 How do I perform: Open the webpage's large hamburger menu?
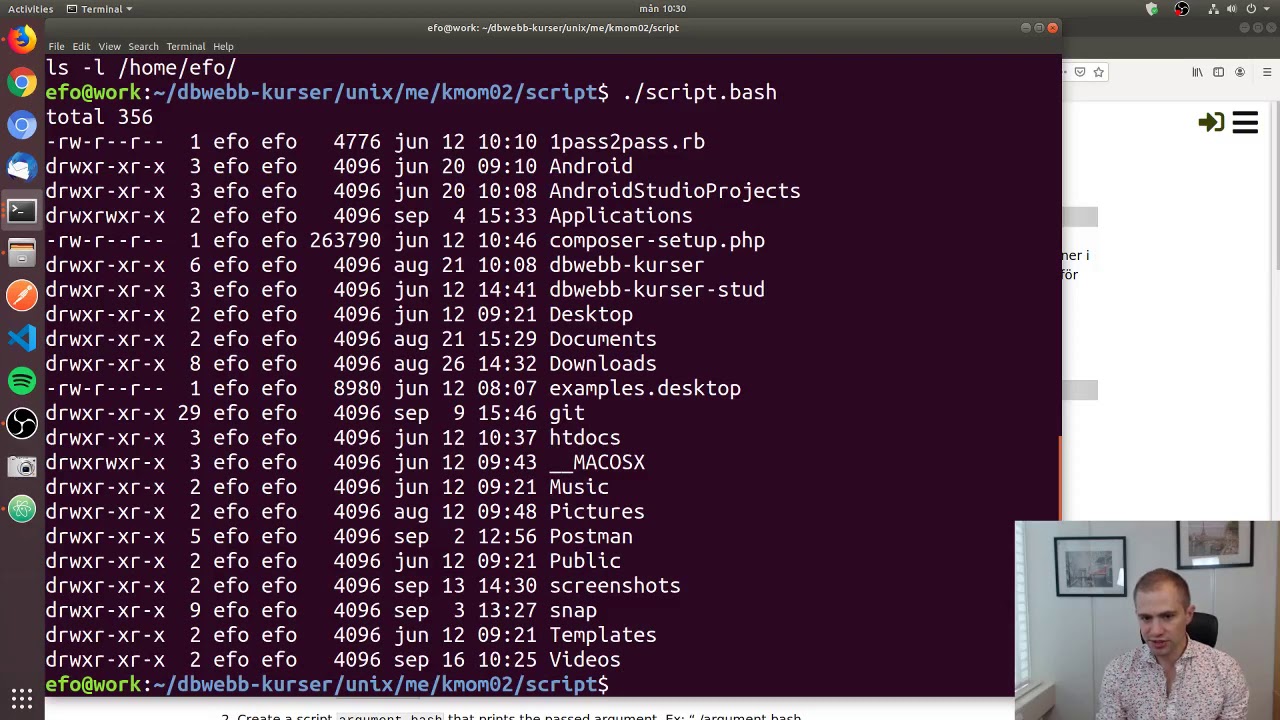(1245, 122)
